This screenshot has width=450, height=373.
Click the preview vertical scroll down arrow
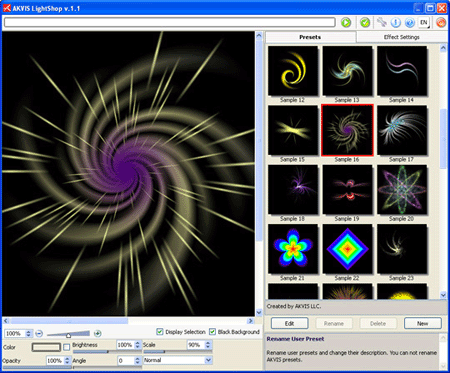point(259,312)
